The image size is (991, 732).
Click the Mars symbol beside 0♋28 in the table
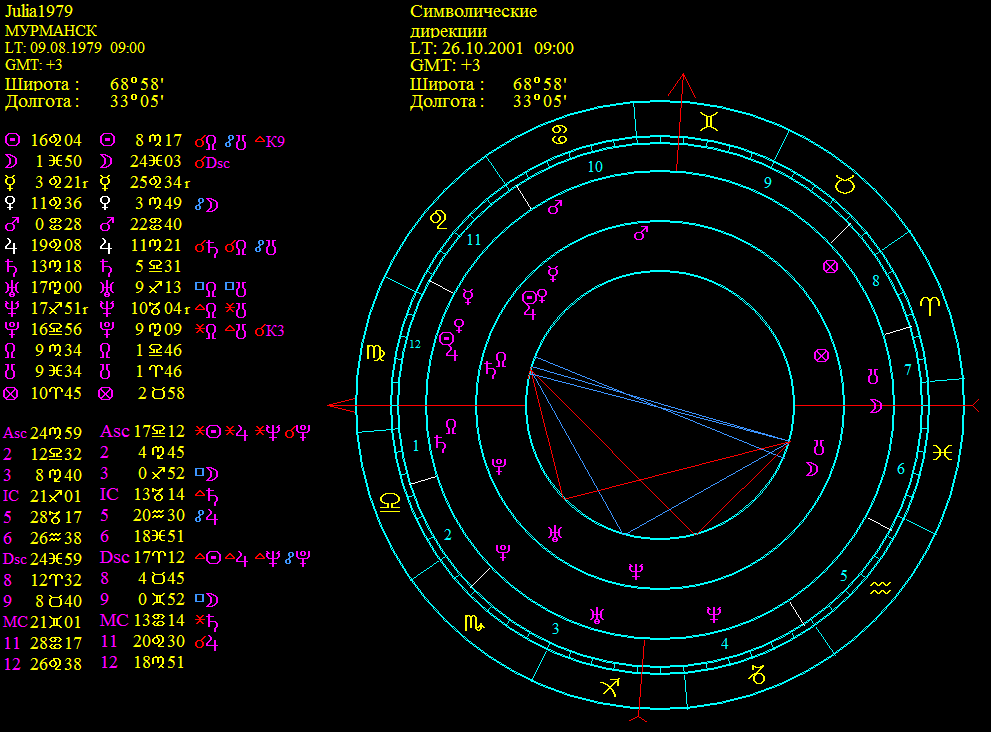11,224
